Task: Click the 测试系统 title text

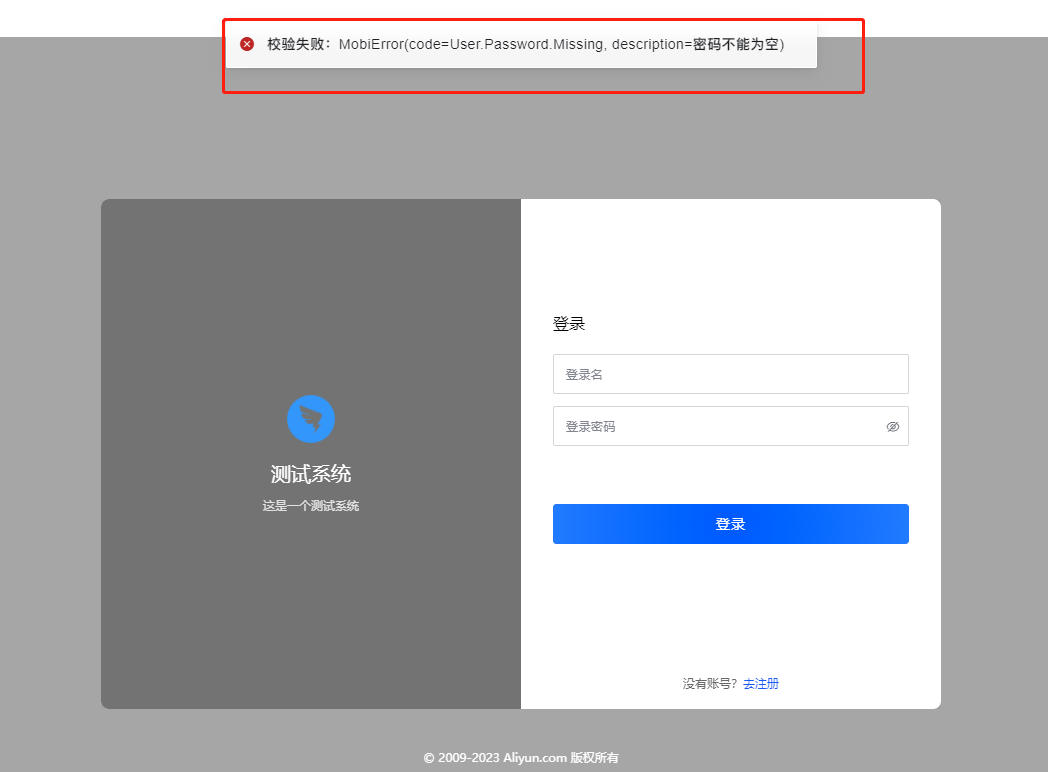Action: pyautogui.click(x=311, y=474)
